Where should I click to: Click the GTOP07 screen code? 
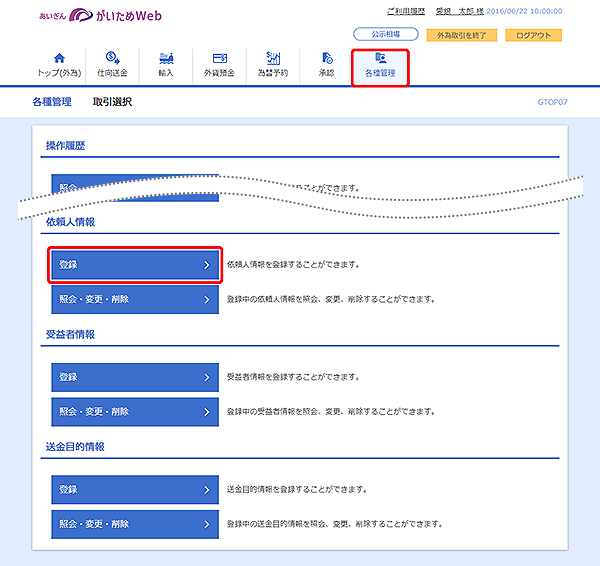click(553, 102)
